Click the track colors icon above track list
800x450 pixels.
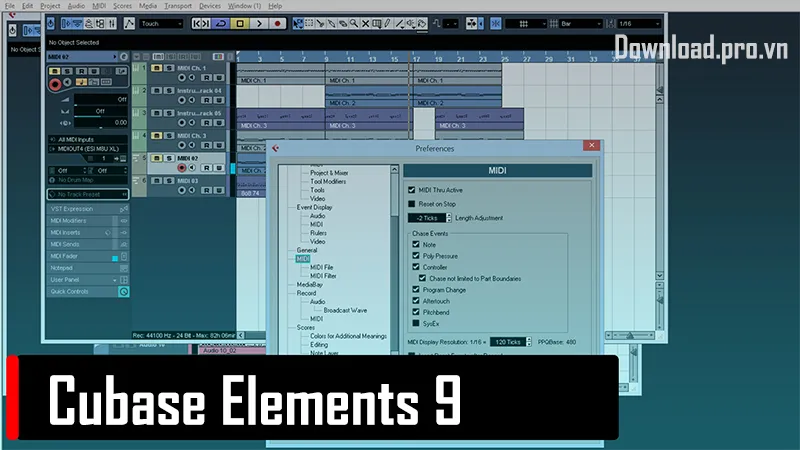tap(218, 57)
